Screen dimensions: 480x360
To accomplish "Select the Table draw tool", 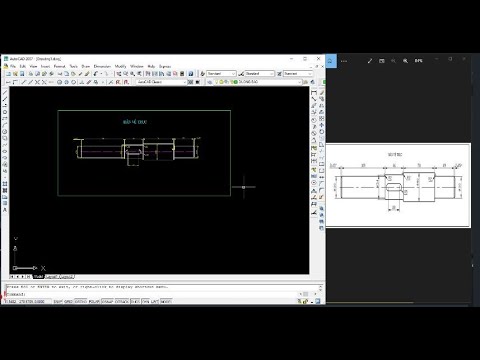I will 5,203.
